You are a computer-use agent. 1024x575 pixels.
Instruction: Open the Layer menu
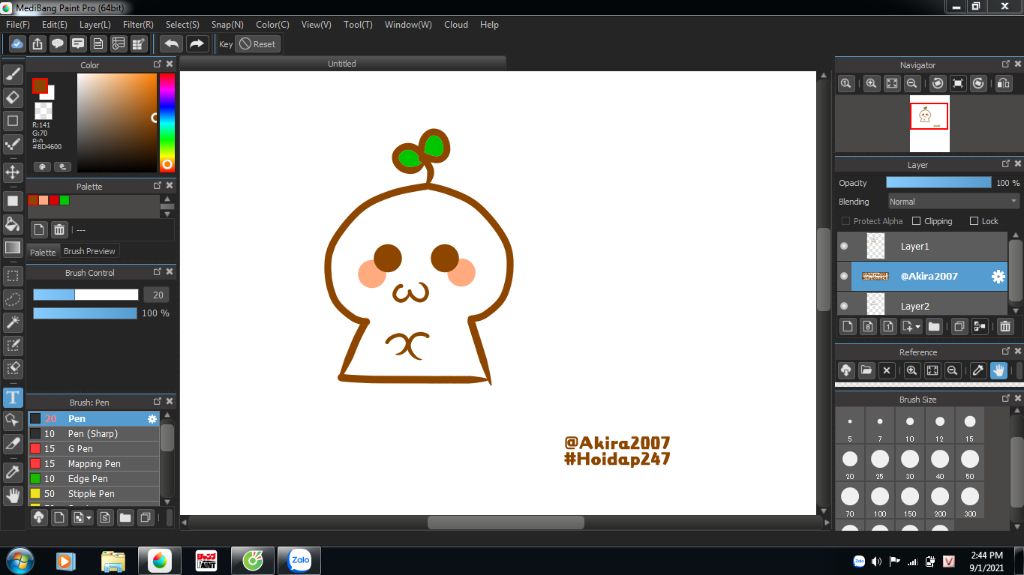[95, 25]
